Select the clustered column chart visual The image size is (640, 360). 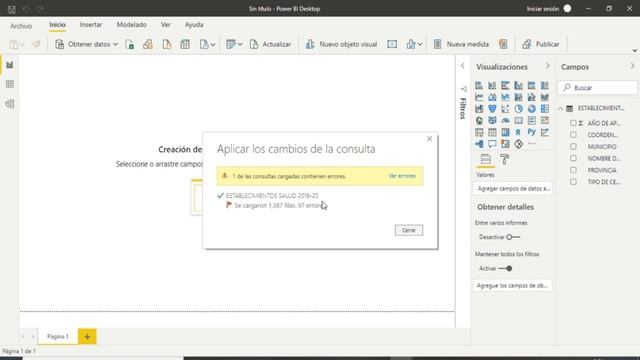point(518,85)
